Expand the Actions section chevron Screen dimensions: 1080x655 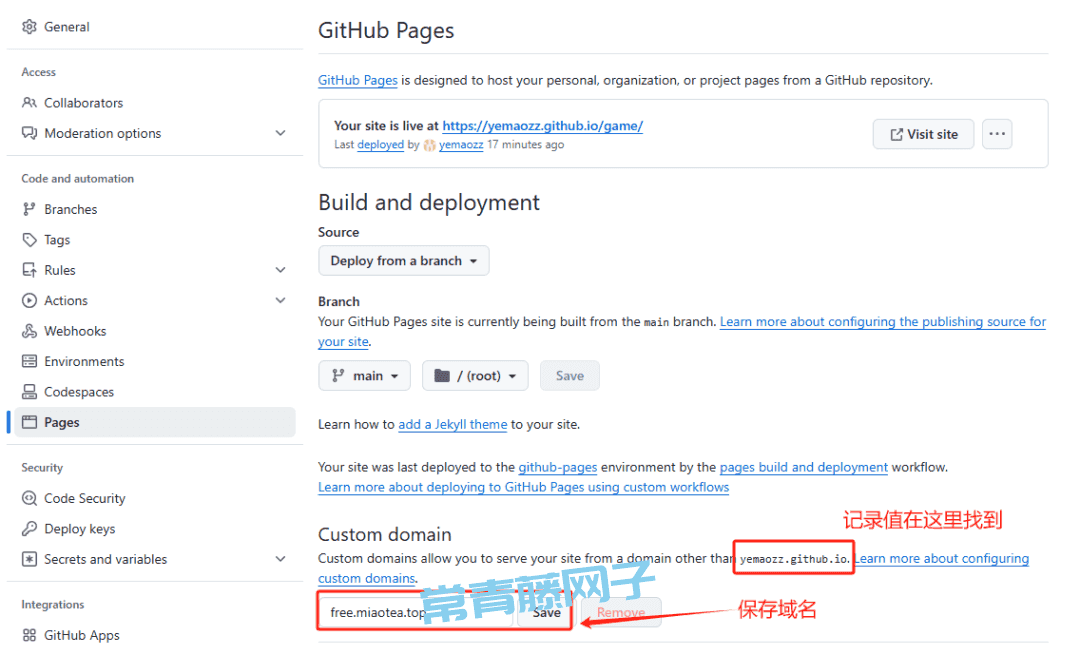click(x=280, y=300)
